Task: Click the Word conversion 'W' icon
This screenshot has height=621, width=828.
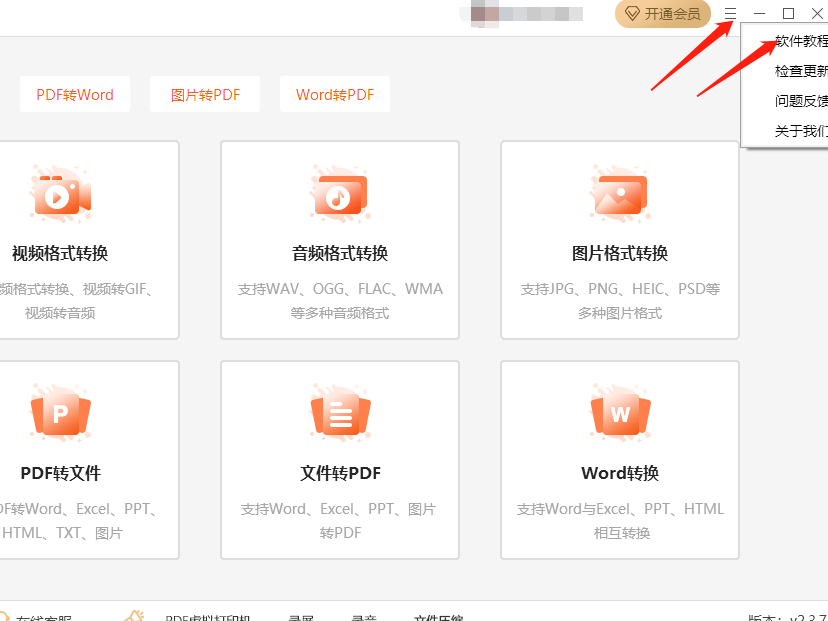Action: pyautogui.click(x=620, y=413)
